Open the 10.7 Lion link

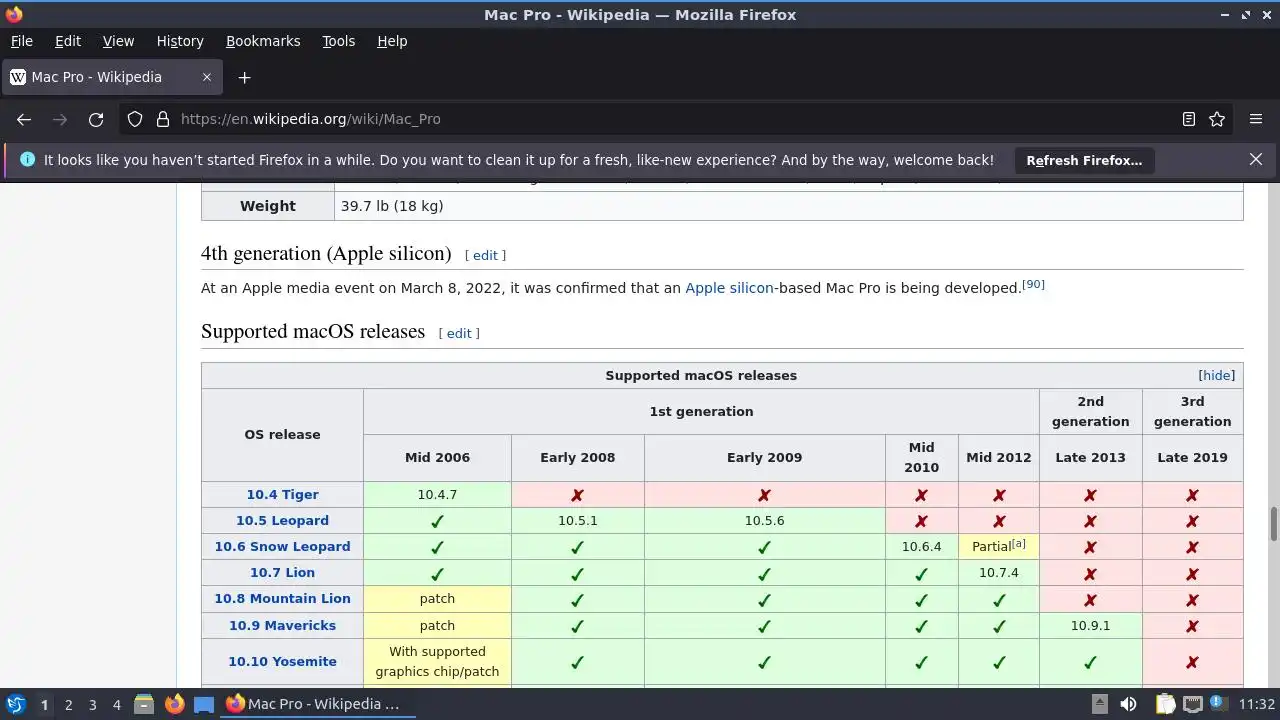282,572
